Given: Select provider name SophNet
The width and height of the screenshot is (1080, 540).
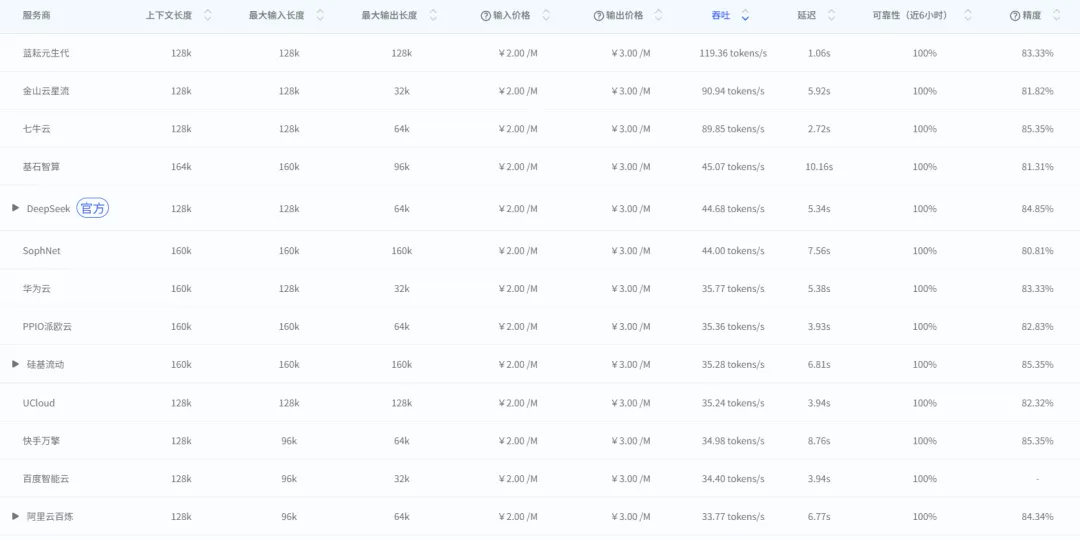Looking at the screenshot, I should (41, 251).
